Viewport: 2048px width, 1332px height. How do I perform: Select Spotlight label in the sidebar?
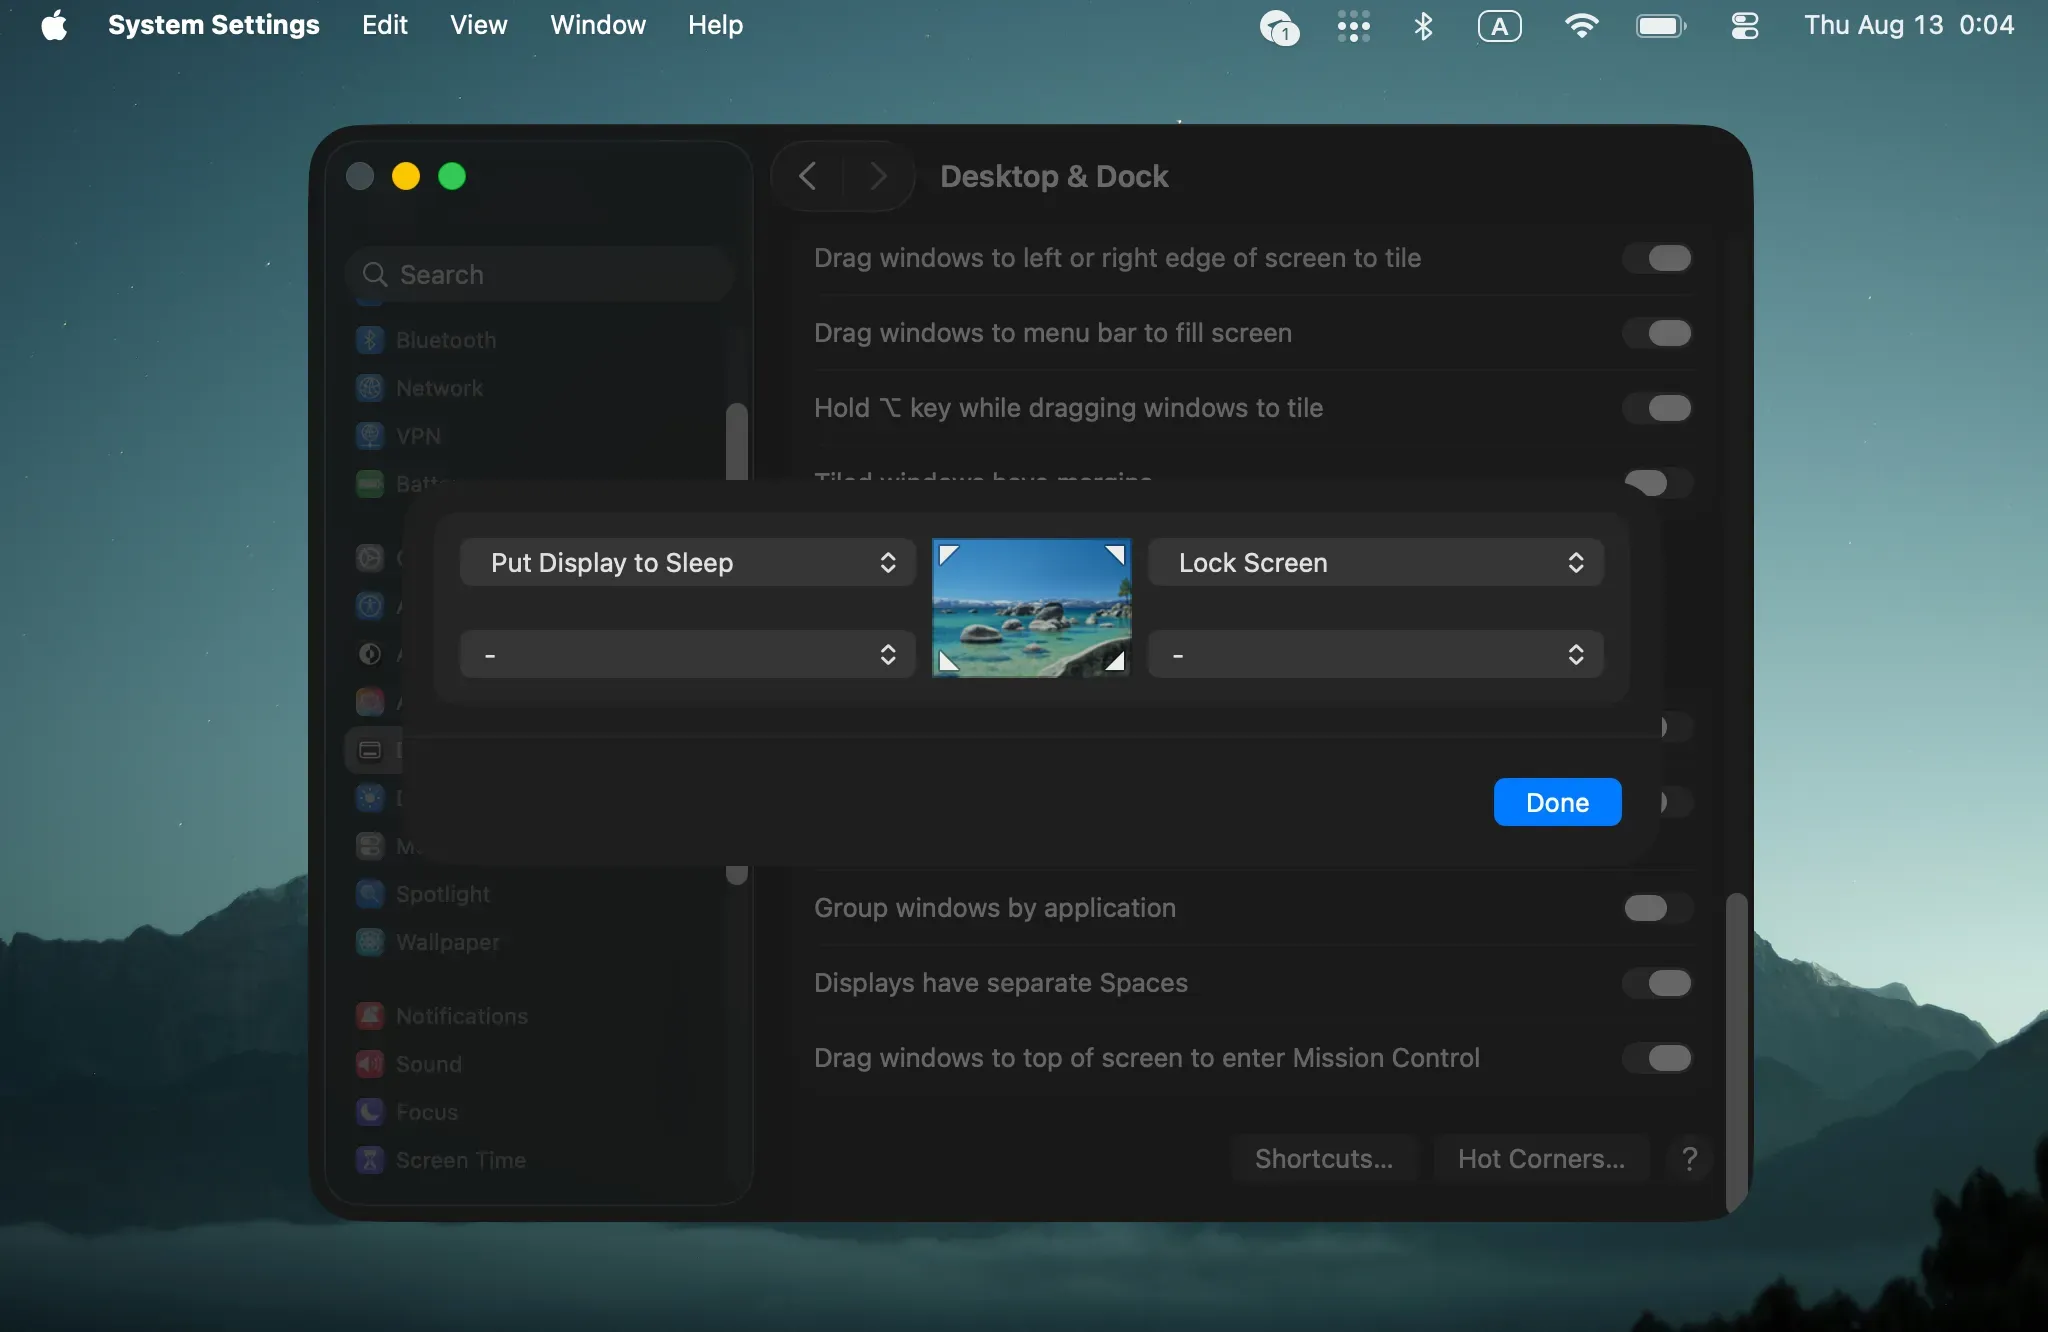click(443, 894)
